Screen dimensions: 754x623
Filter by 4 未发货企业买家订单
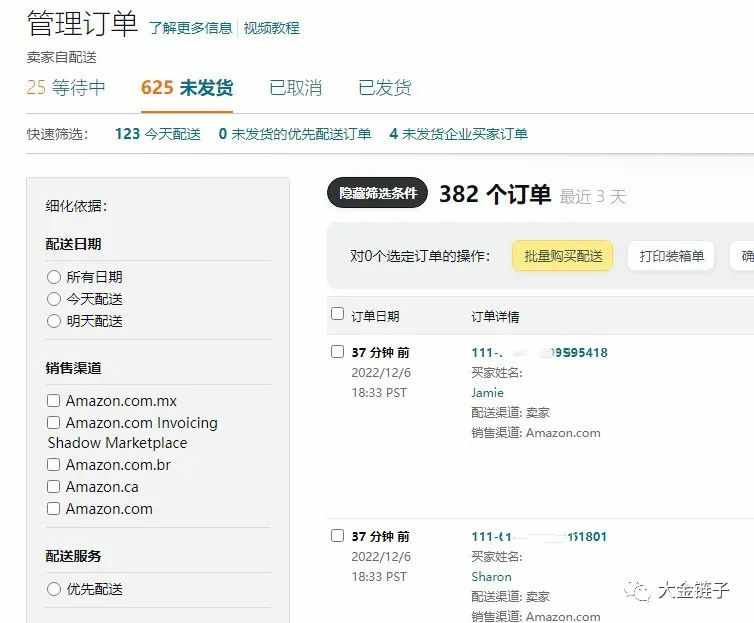(459, 134)
